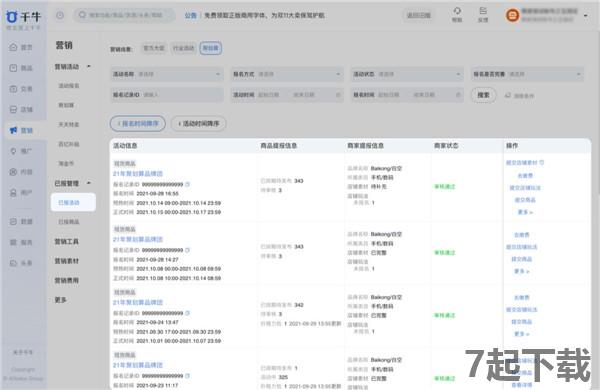Open activity link in row registered 2021-09-28 14:27
This screenshot has width=600, height=390.
[x=138, y=239]
